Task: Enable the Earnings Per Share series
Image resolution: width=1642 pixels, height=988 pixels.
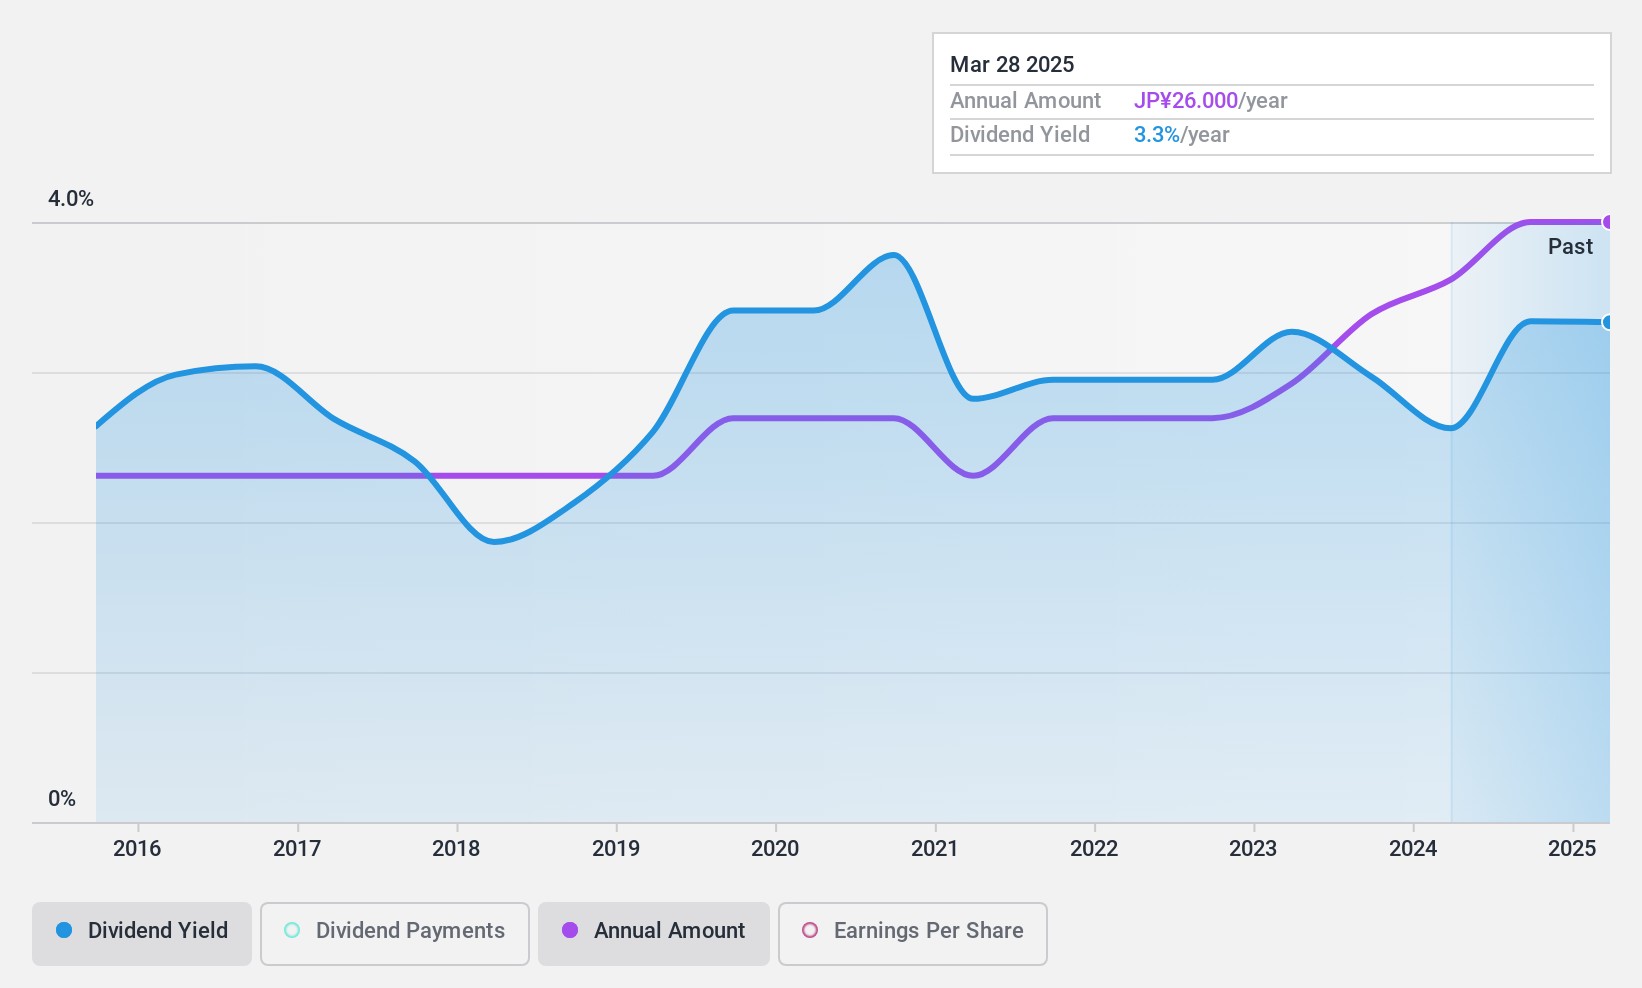Action: click(x=913, y=933)
